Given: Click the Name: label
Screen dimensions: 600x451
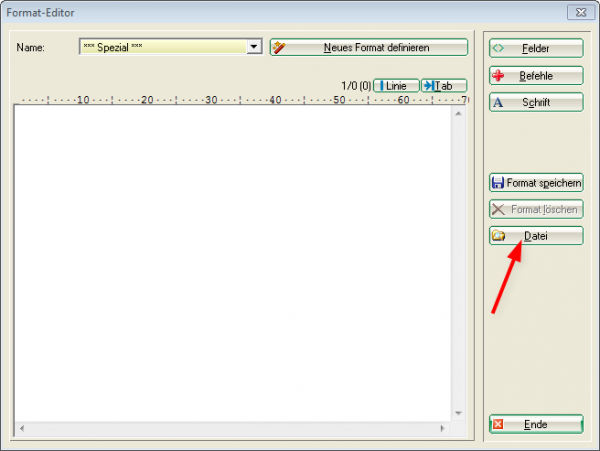Looking at the screenshot, I should pyautogui.click(x=31, y=47).
